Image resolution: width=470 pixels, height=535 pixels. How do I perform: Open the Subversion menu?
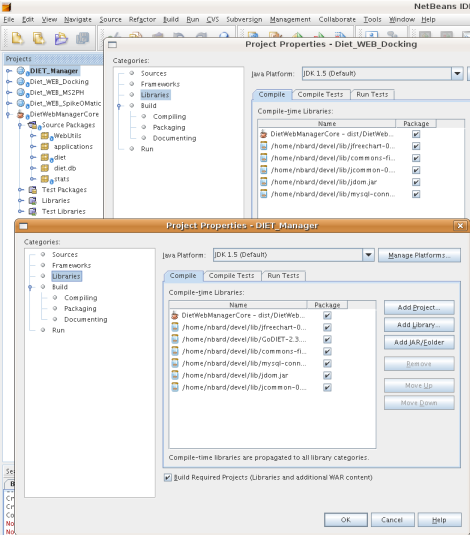click(244, 19)
